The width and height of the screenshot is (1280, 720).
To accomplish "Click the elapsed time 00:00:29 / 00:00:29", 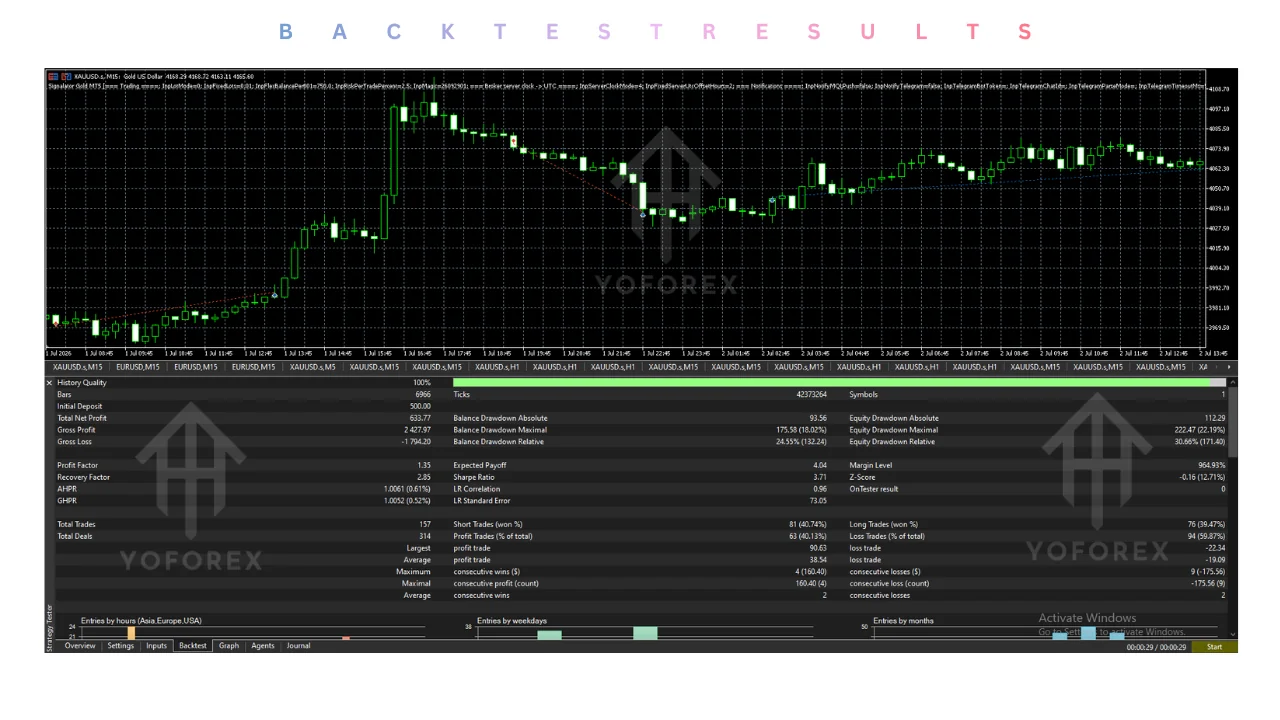I will tap(1156, 647).
